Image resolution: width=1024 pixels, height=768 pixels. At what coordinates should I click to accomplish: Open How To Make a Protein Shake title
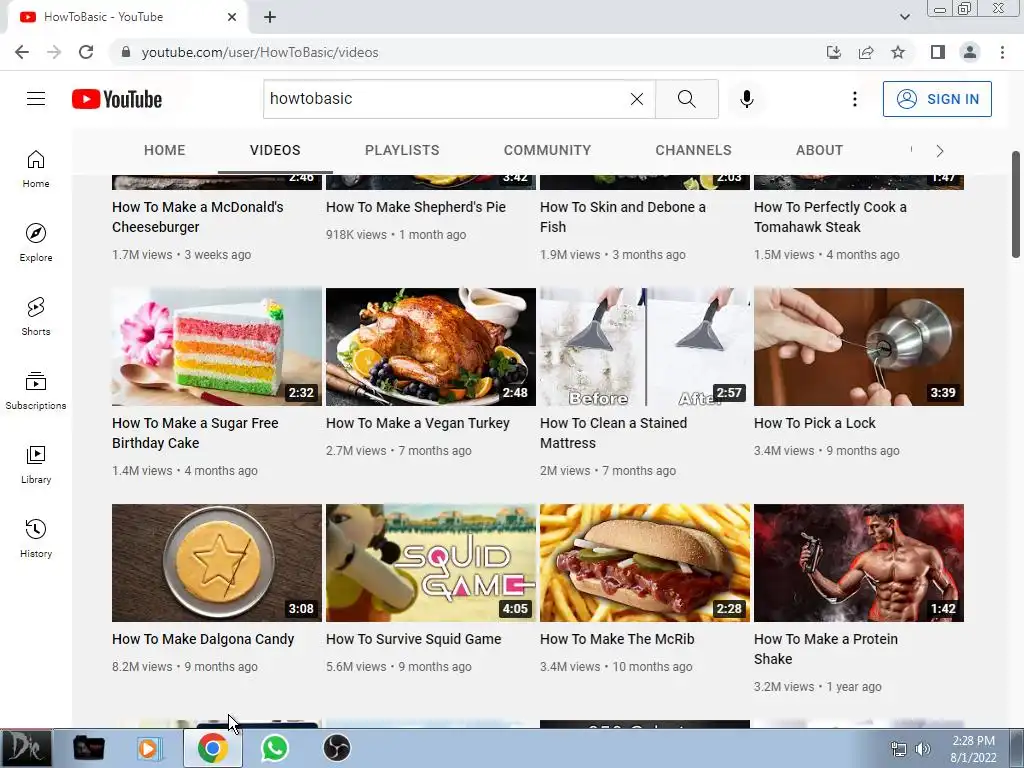coord(825,649)
